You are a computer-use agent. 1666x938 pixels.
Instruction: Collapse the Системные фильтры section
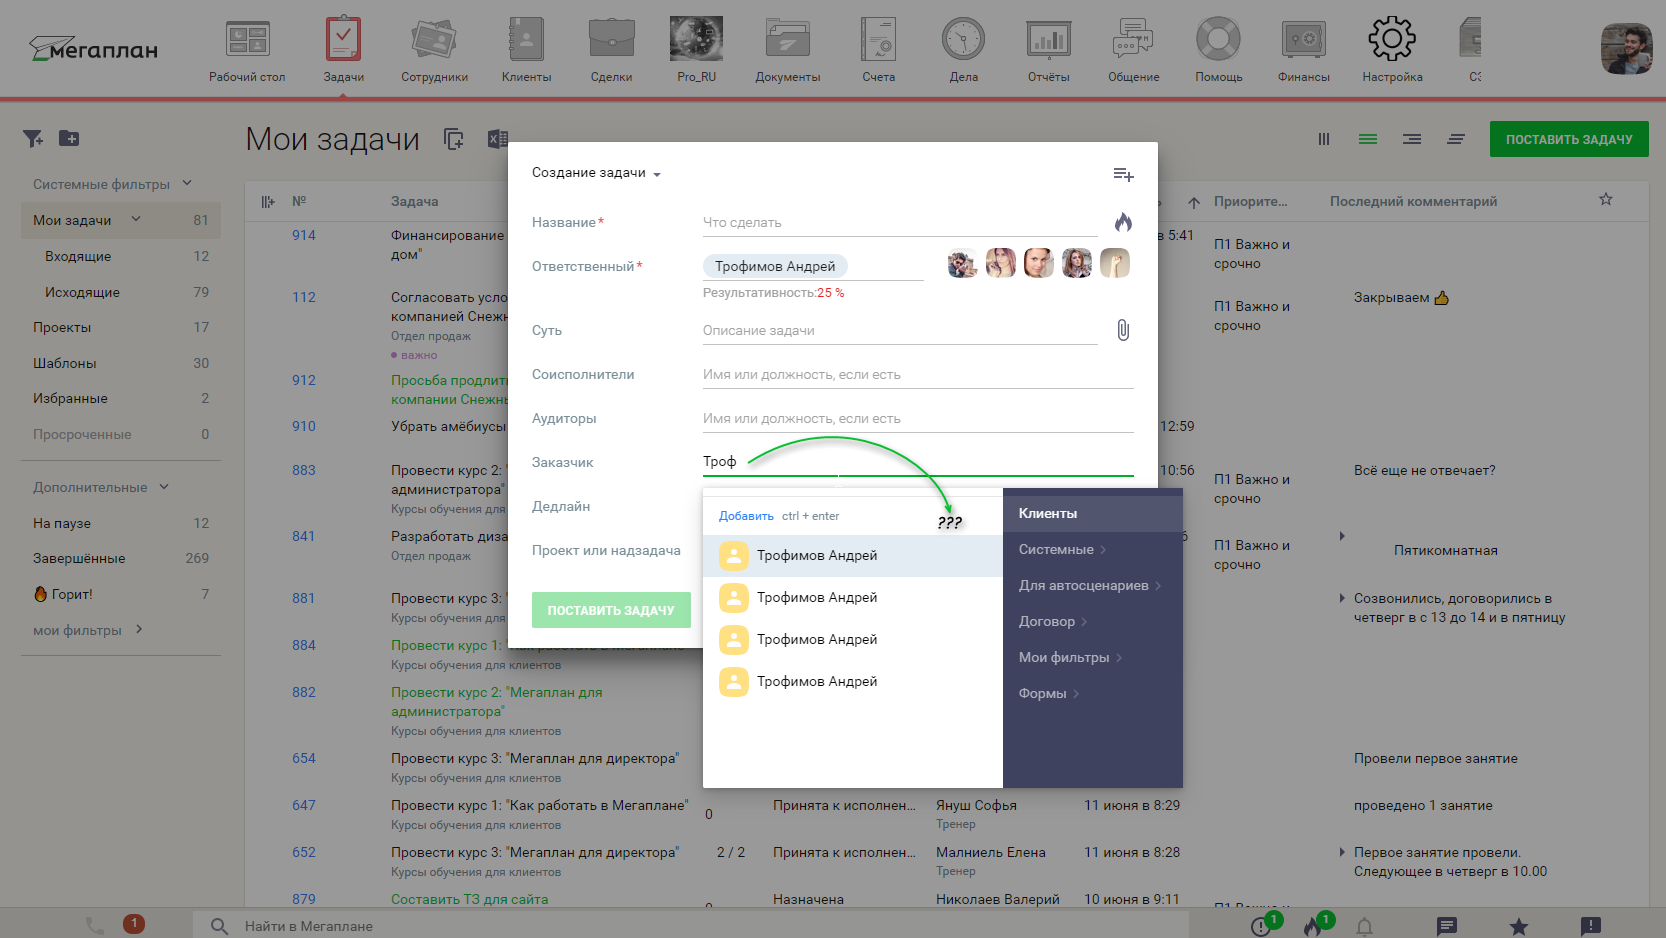click(187, 183)
